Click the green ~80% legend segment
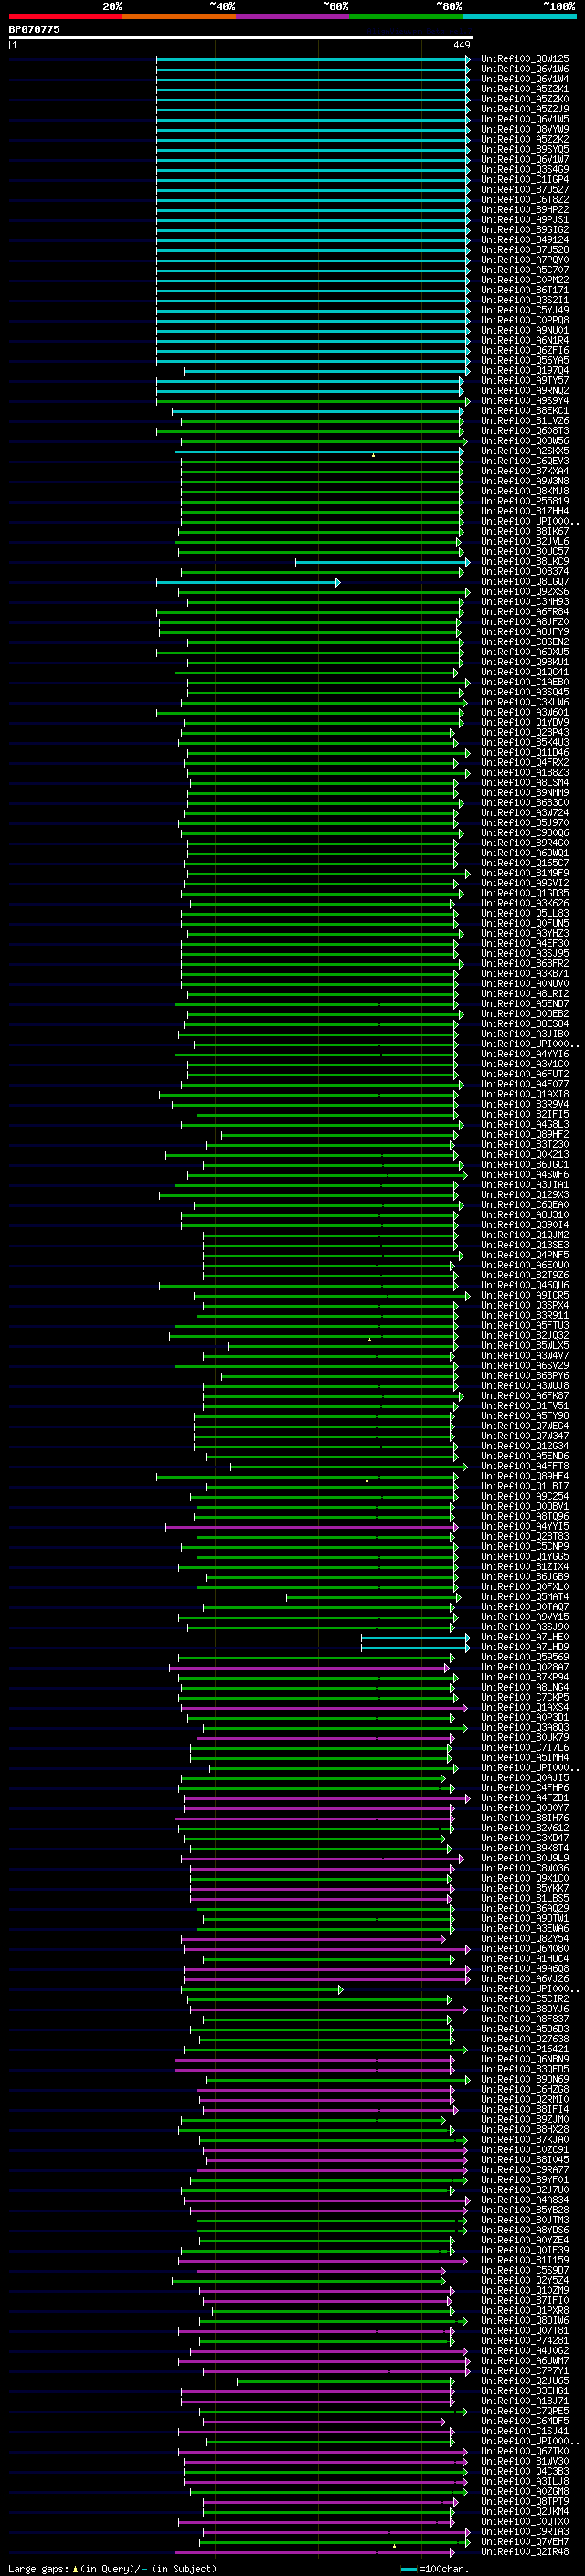 [405, 16]
